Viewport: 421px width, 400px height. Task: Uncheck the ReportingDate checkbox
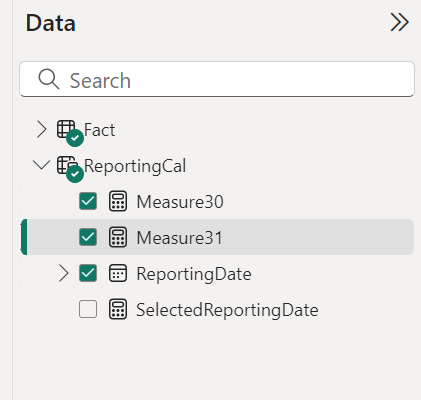pos(88,273)
